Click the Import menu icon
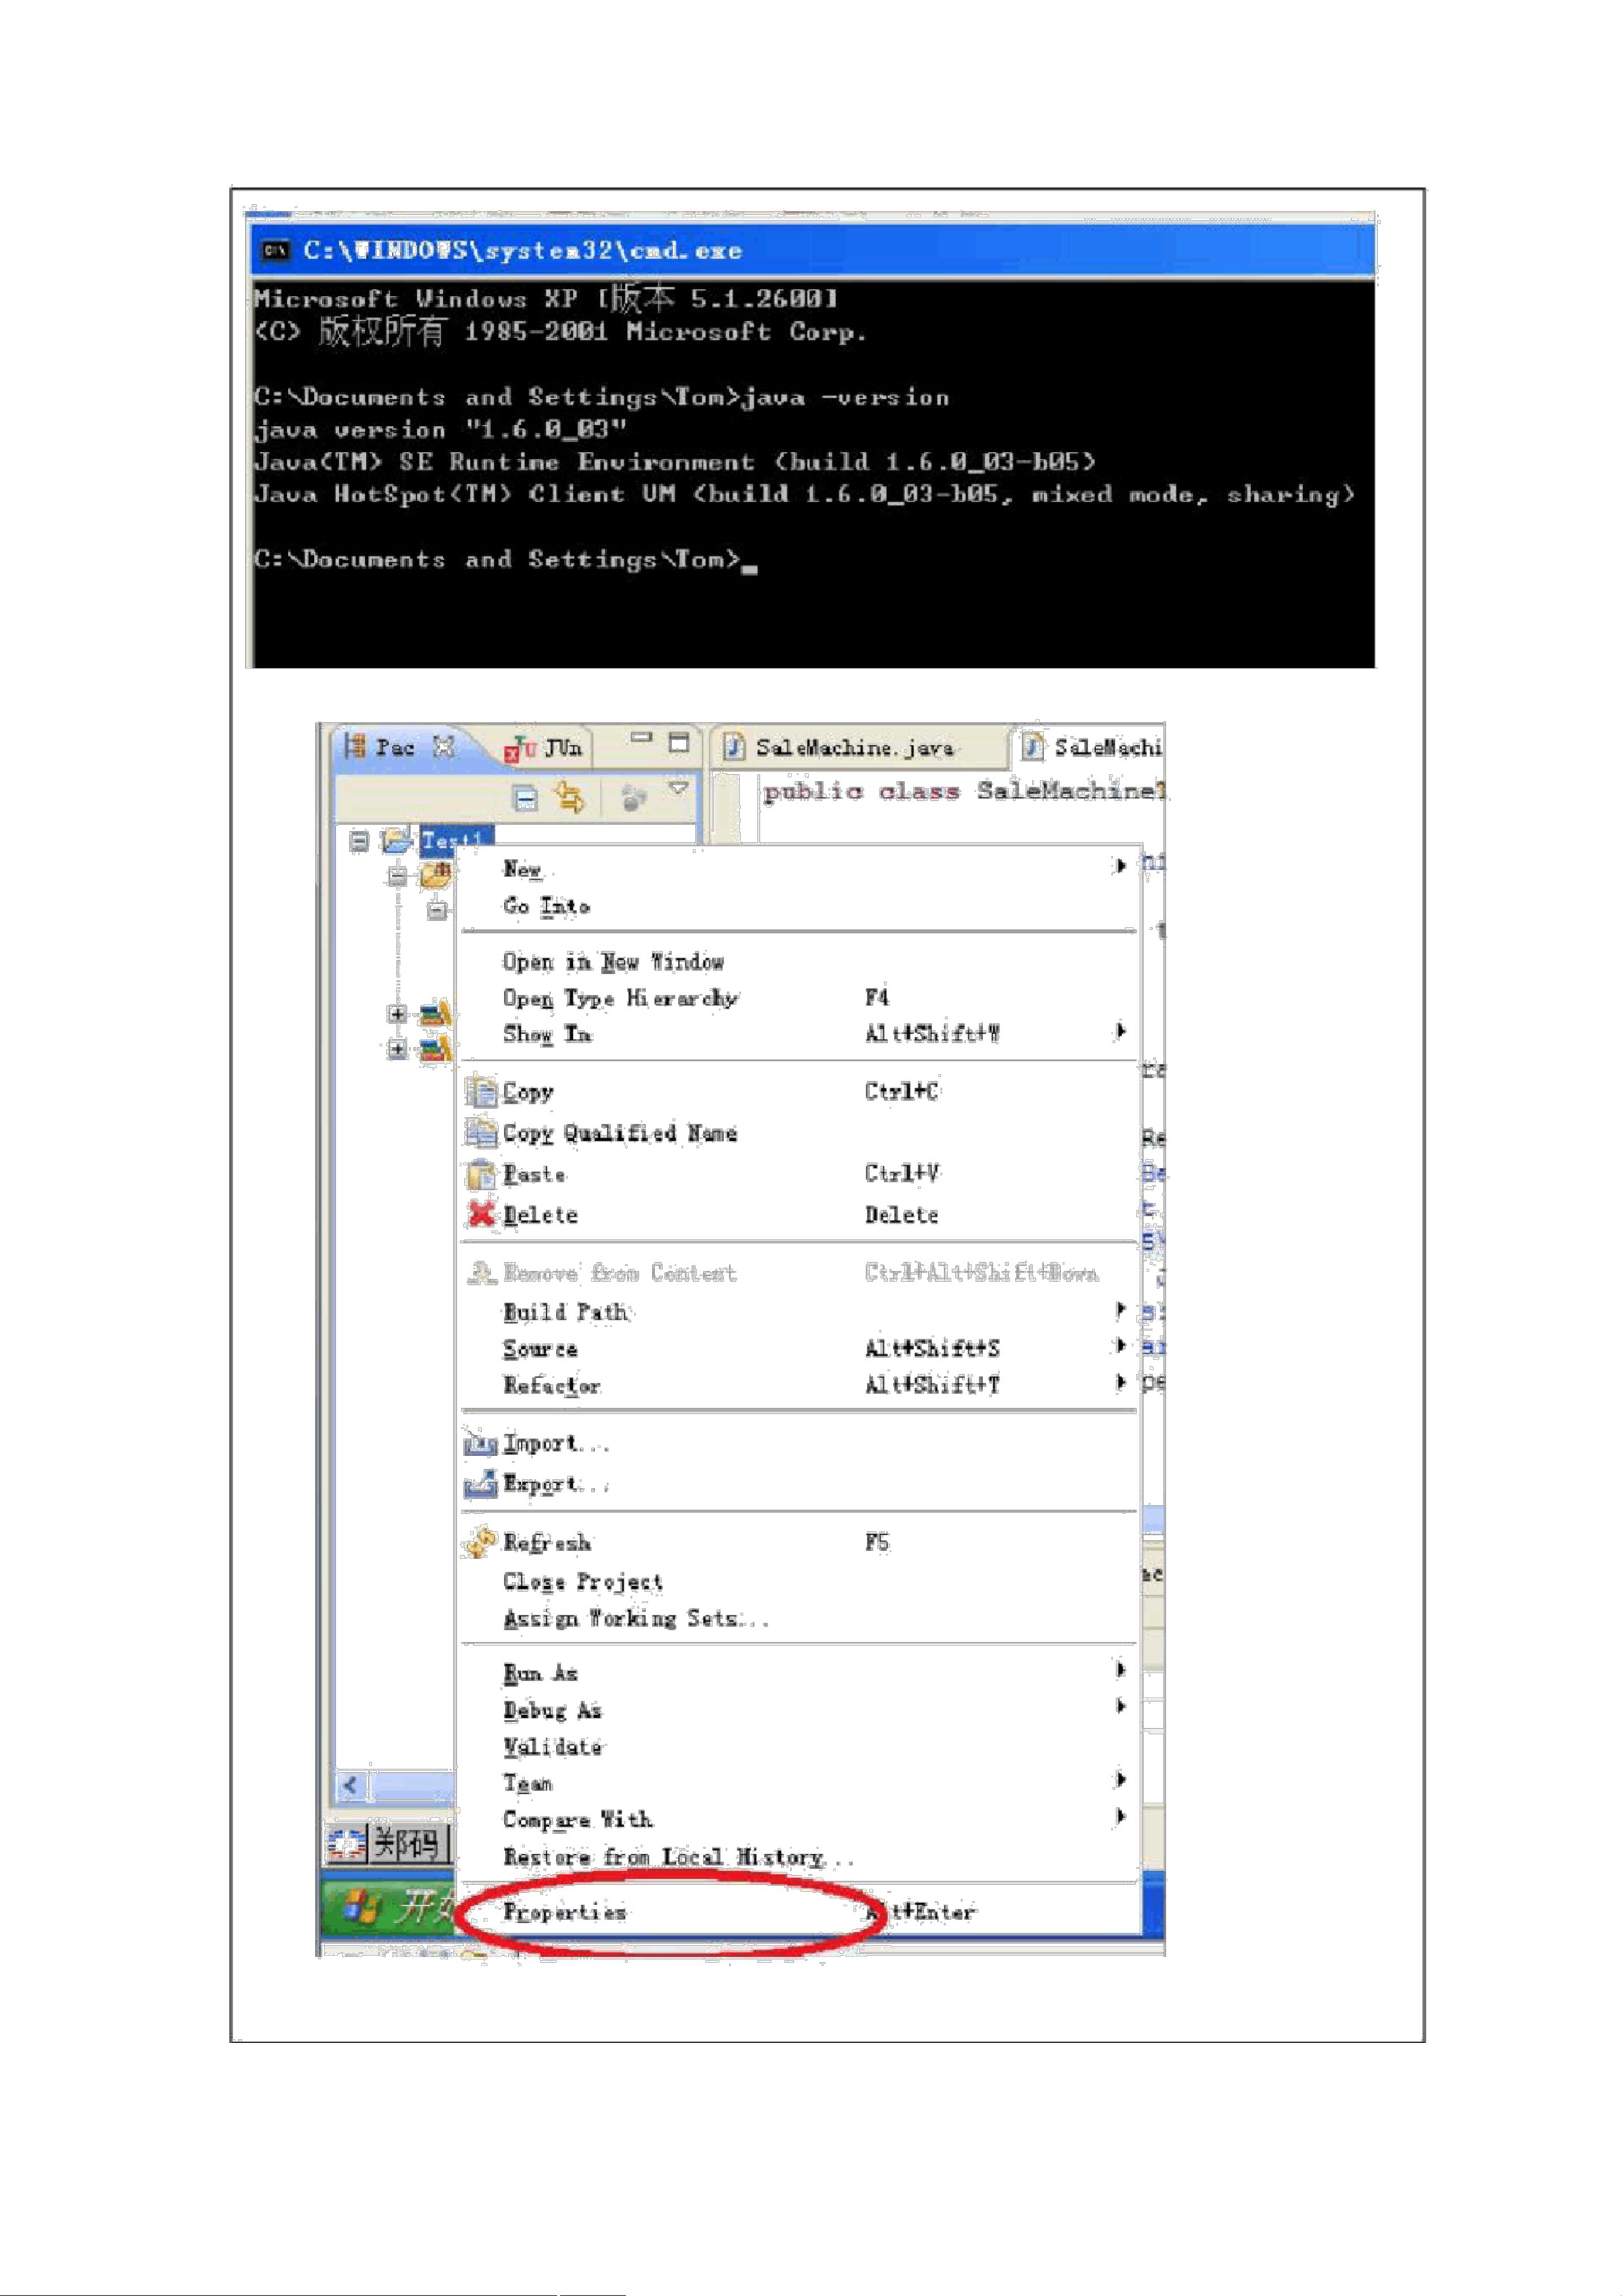The width and height of the screenshot is (1622, 2296). click(481, 1444)
